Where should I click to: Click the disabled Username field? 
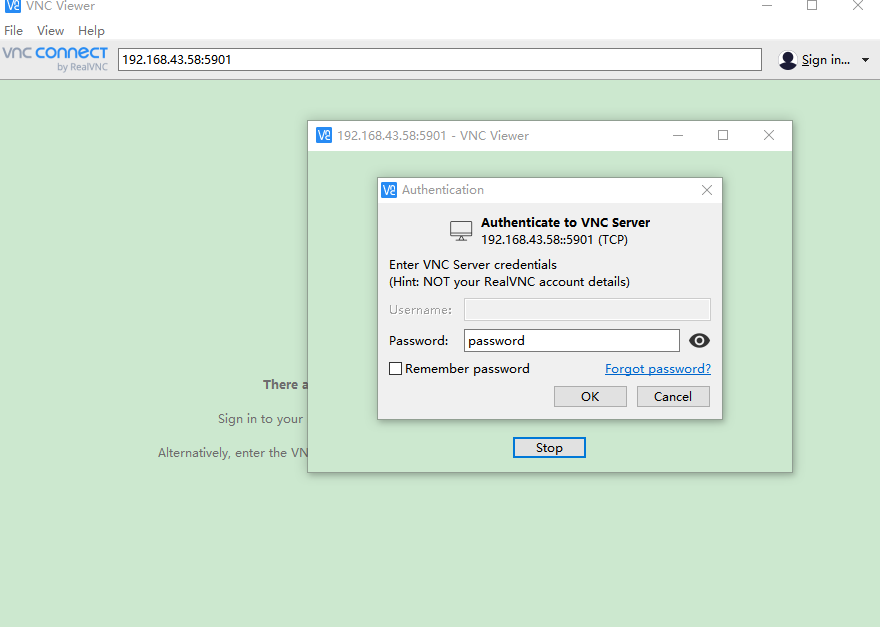click(x=587, y=310)
